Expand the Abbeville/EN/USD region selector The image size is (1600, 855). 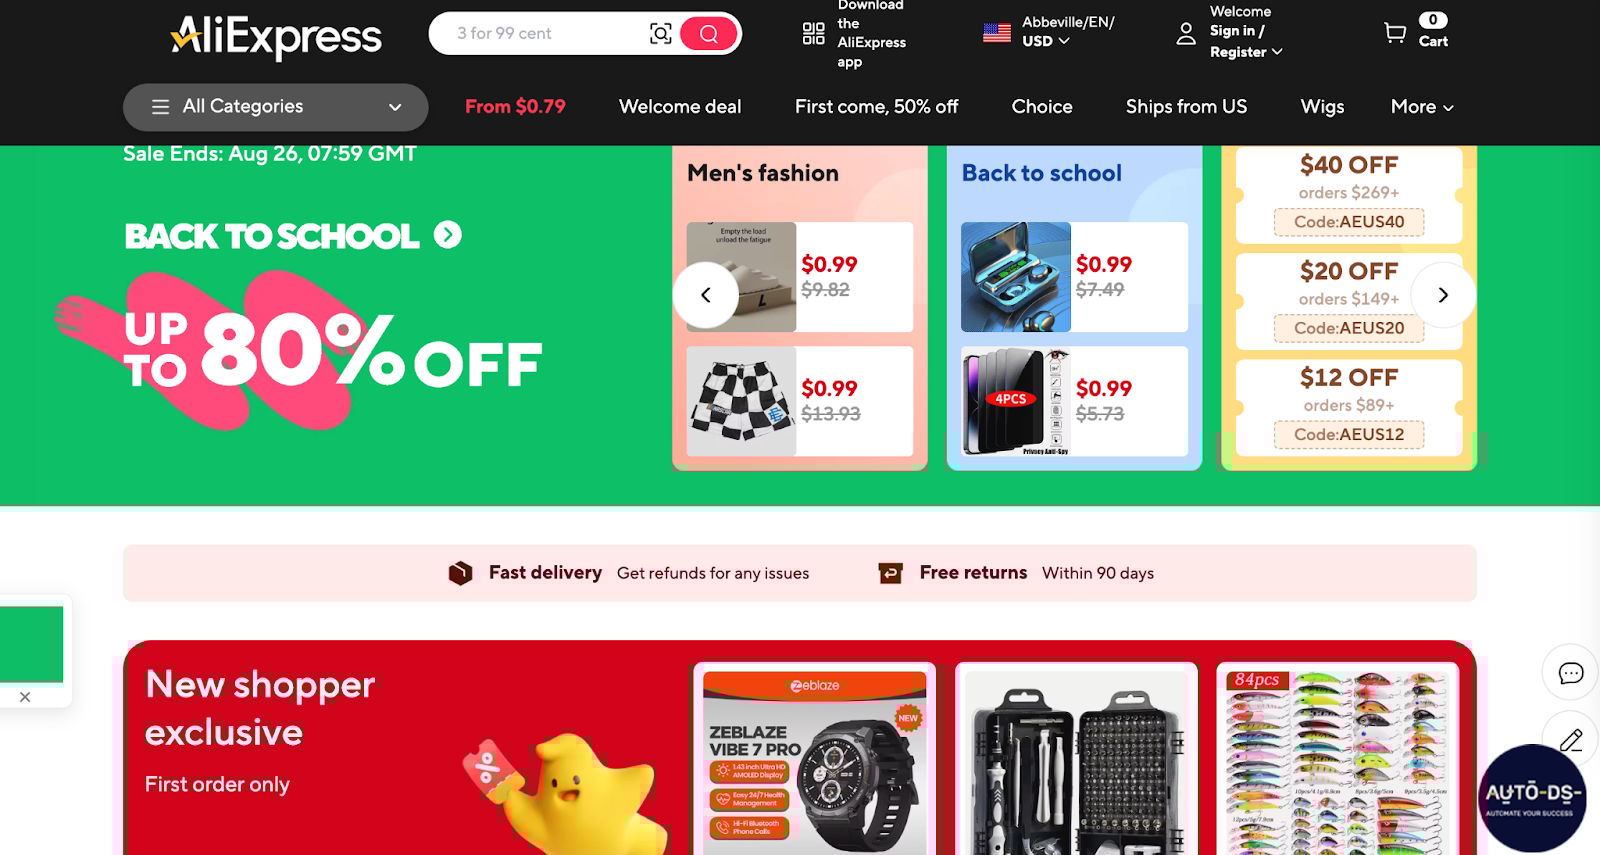[x=1049, y=32]
